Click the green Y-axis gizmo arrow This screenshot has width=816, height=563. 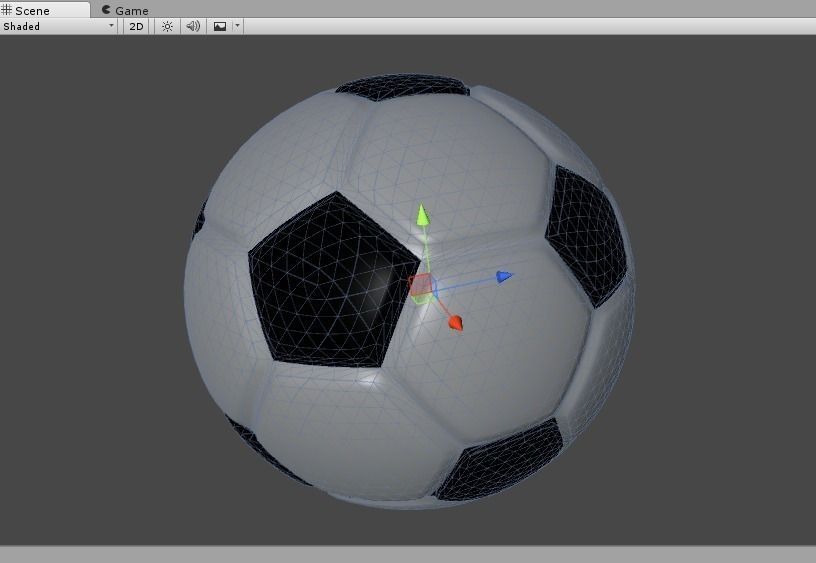pos(423,215)
